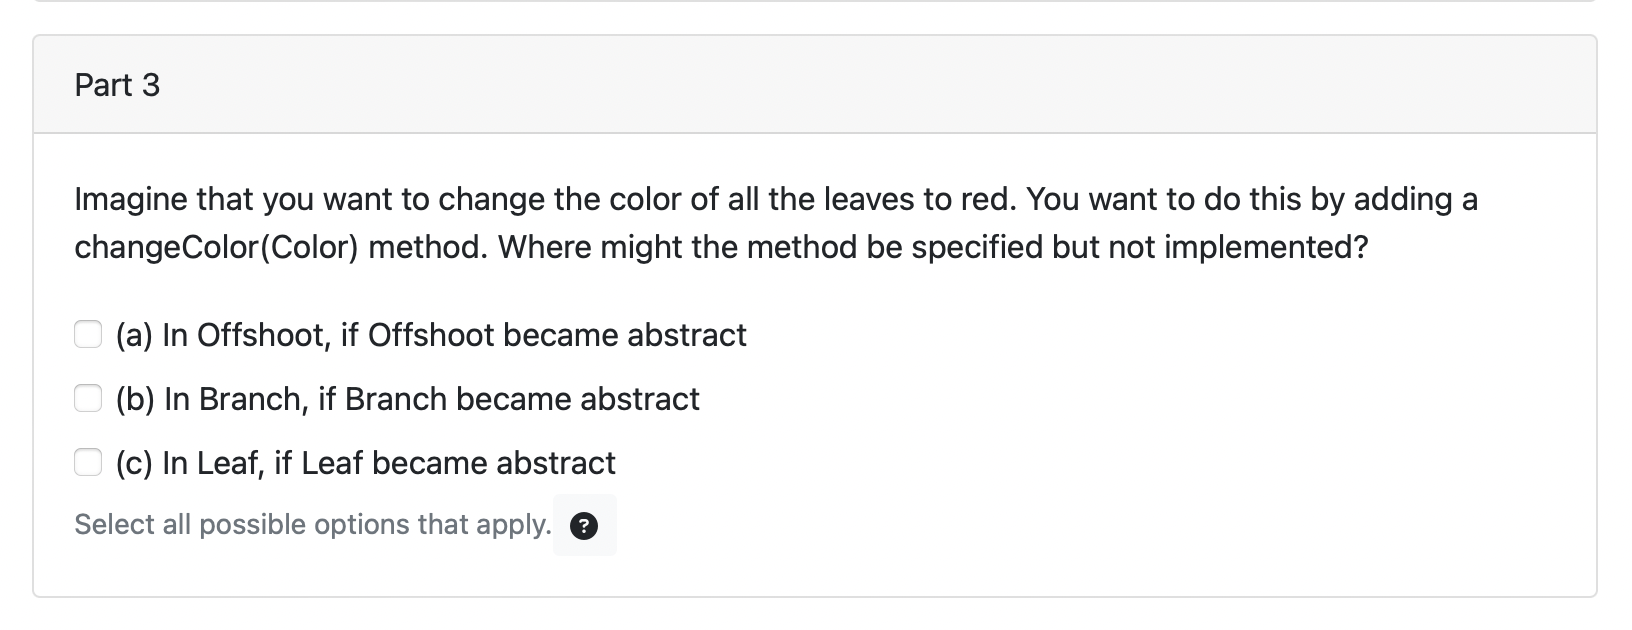1632x630 pixels.
Task: Click the 'Select all possible options that apply.' hint
Action: 313,525
